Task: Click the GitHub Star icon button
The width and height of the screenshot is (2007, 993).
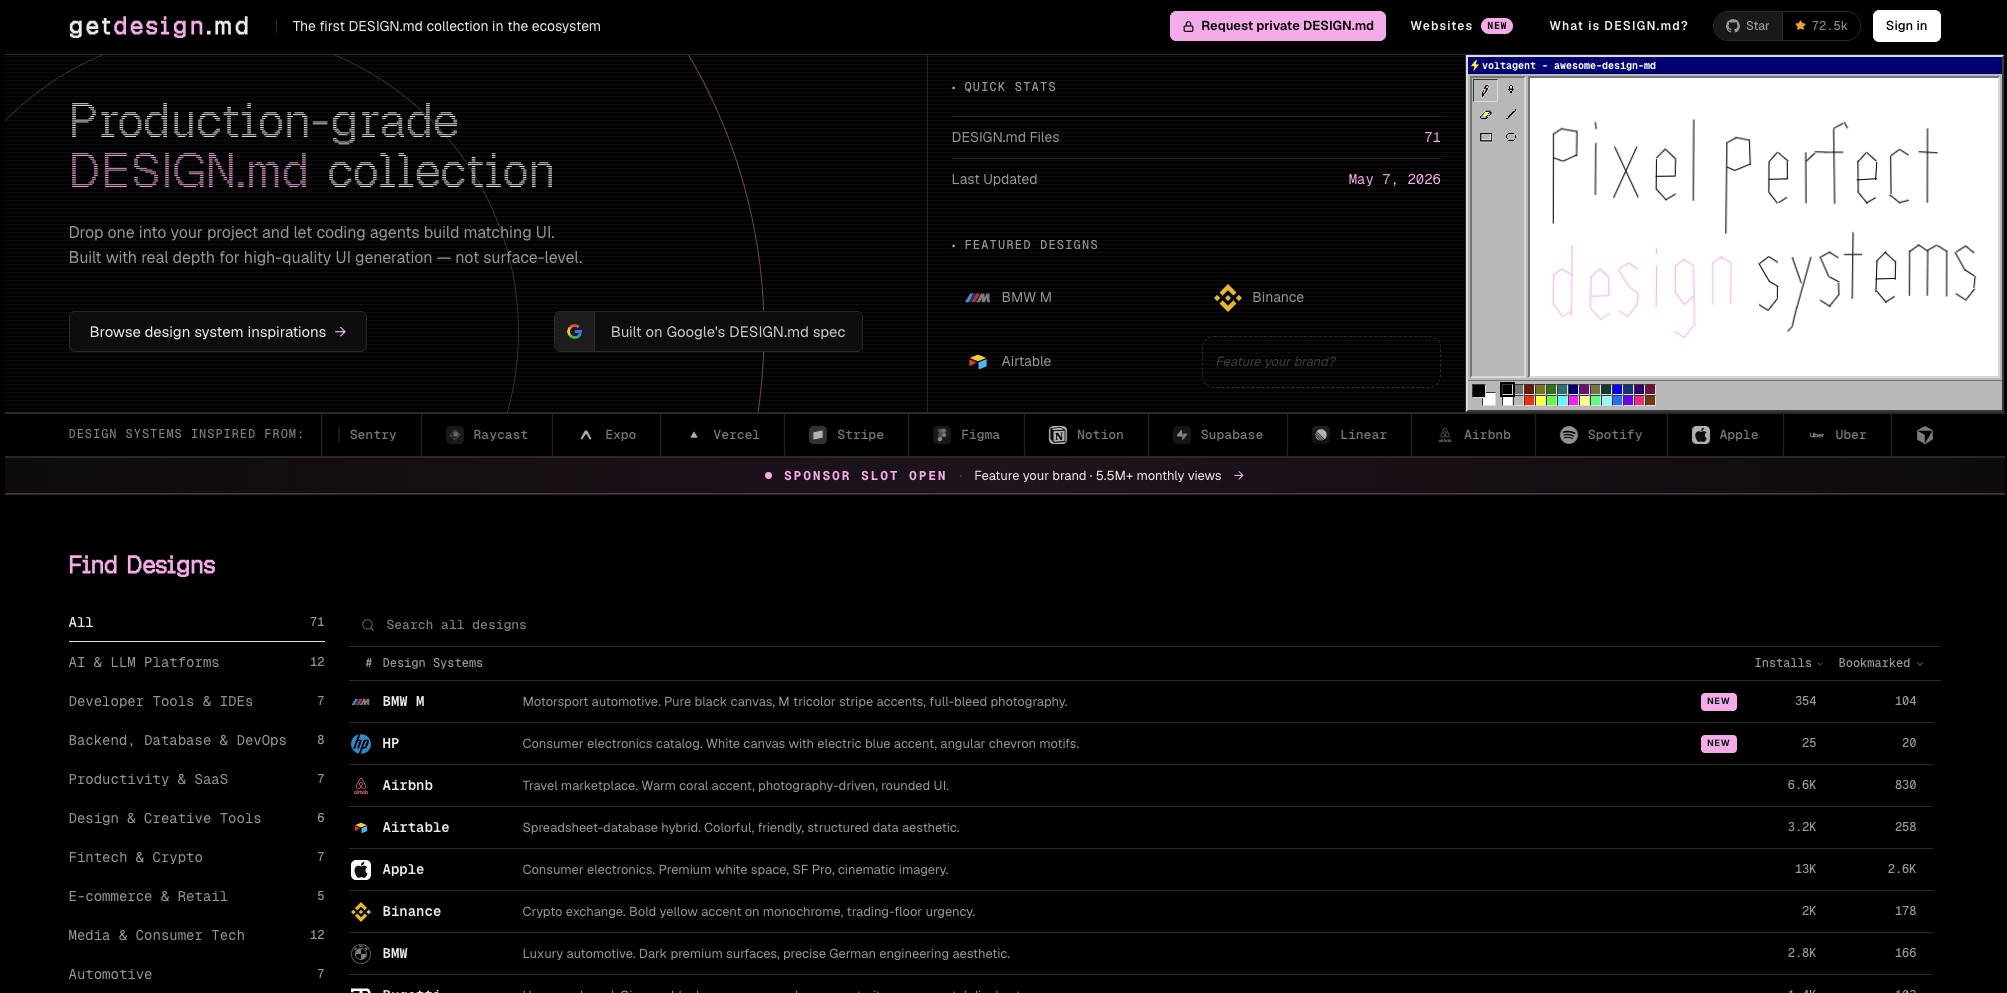Action: (1748, 26)
